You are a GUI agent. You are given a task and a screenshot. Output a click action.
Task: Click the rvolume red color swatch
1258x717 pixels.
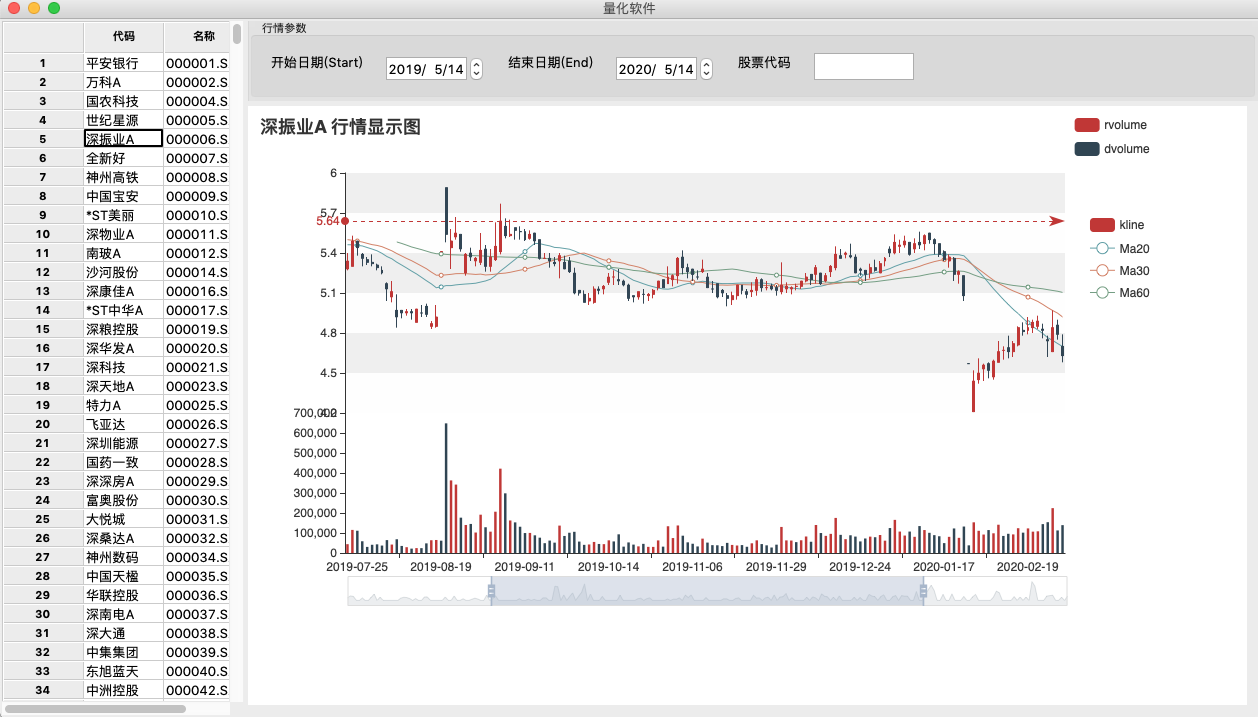click(x=1087, y=125)
